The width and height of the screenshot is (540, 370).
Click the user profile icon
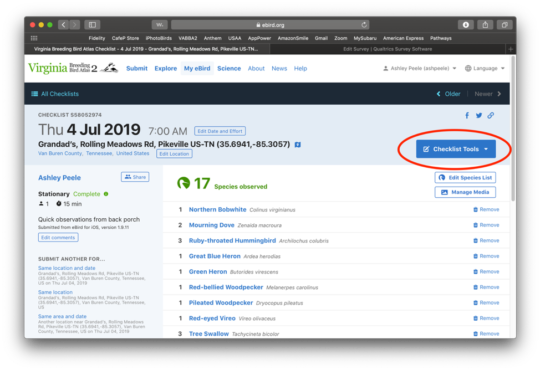[x=386, y=68]
